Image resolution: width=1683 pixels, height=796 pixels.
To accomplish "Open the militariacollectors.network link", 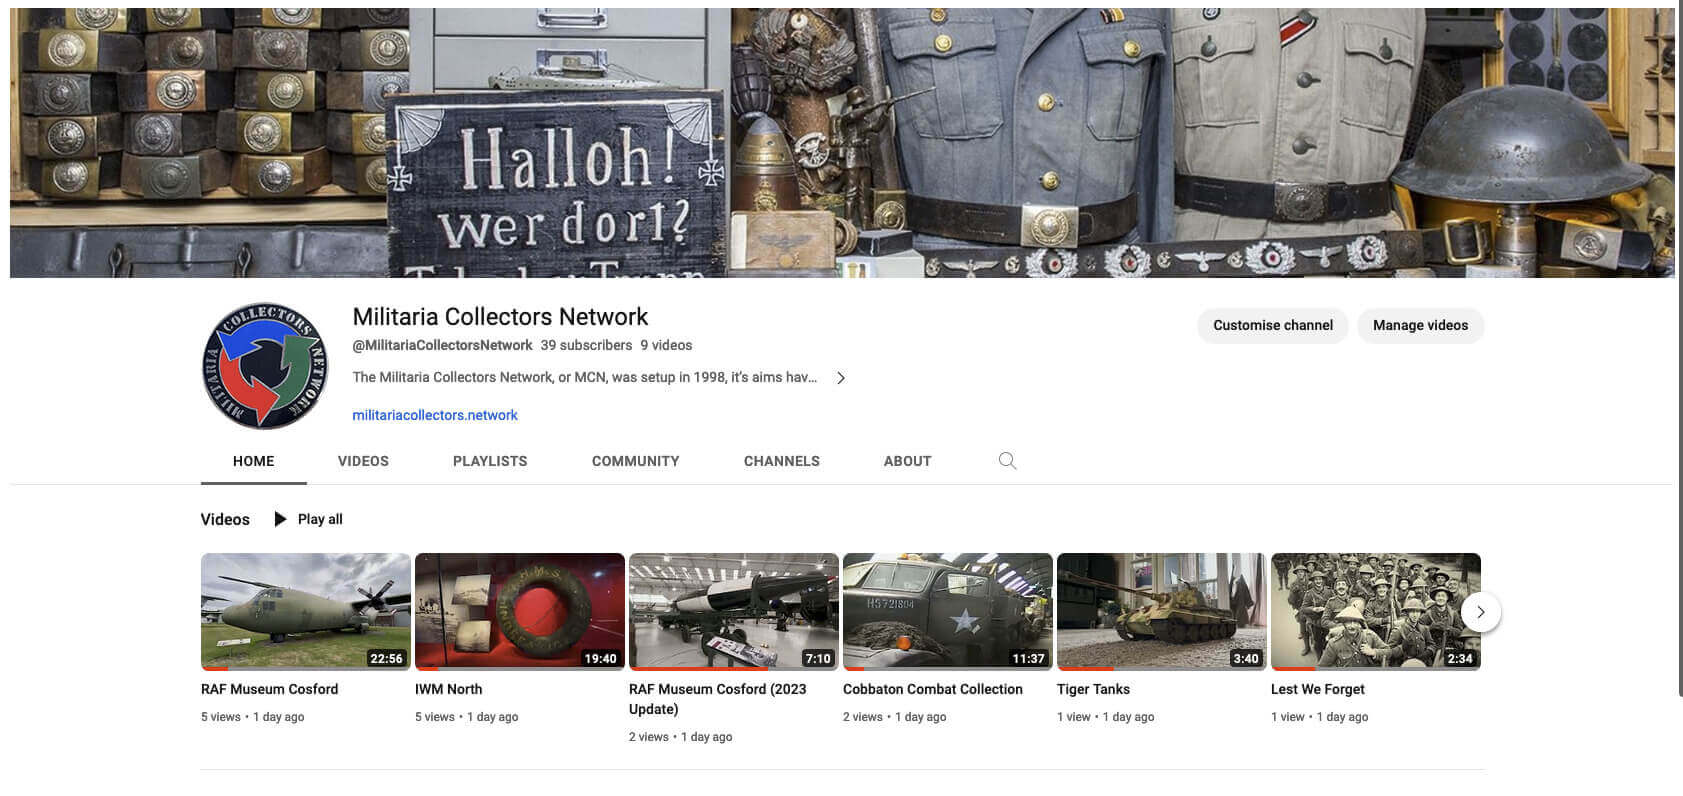I will tap(435, 415).
